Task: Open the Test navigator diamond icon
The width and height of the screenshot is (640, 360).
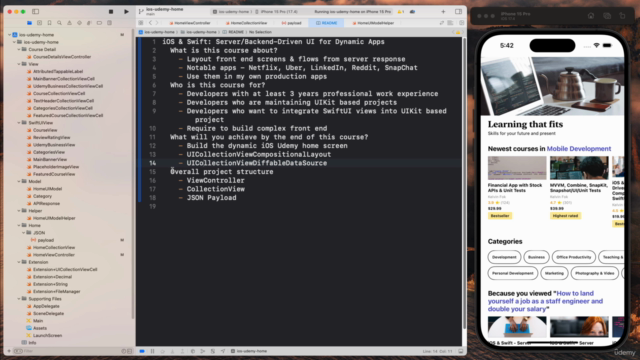Action: point(79,23)
